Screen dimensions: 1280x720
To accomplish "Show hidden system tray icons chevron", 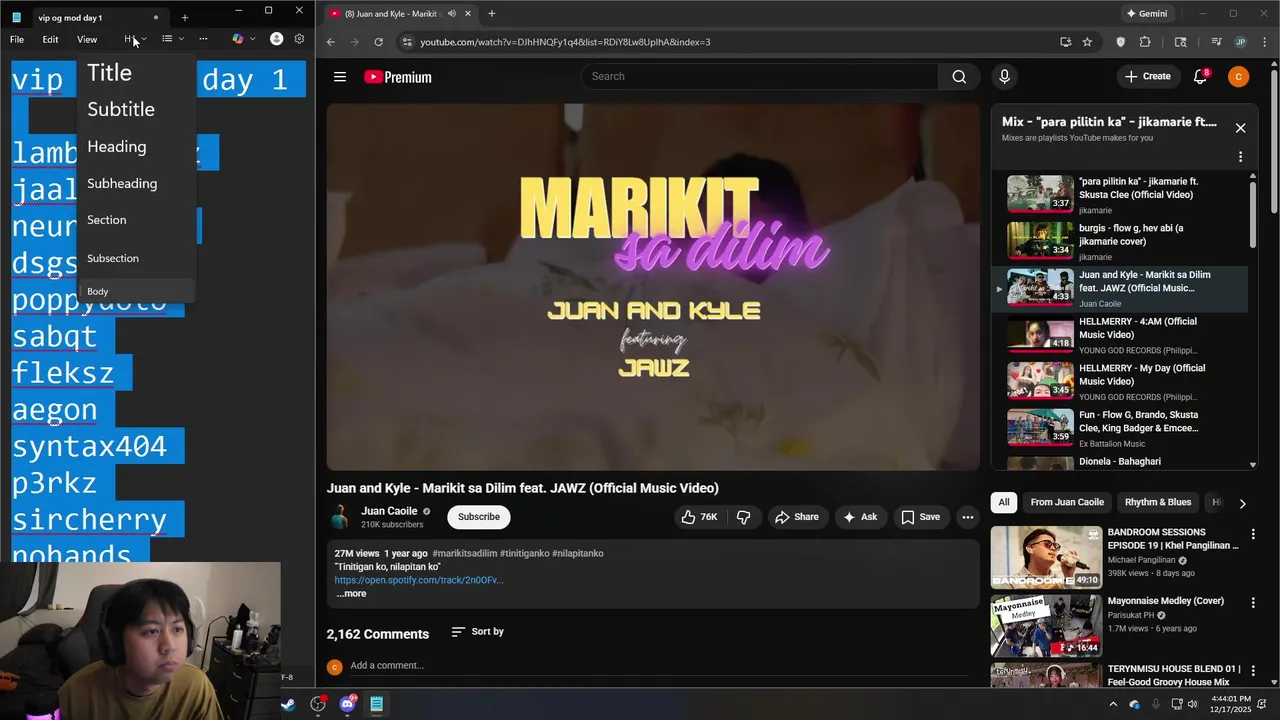I will (1112, 704).
